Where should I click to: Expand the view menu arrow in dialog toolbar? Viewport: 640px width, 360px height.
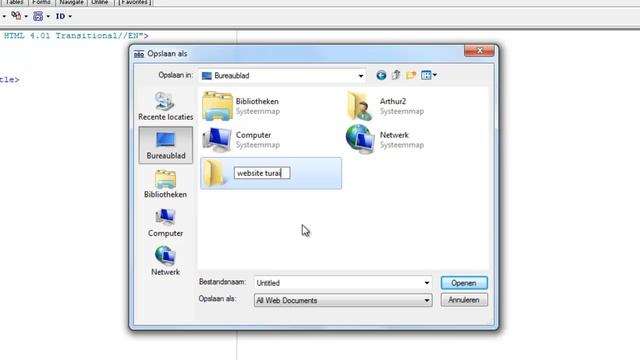pyautogui.click(x=435, y=75)
